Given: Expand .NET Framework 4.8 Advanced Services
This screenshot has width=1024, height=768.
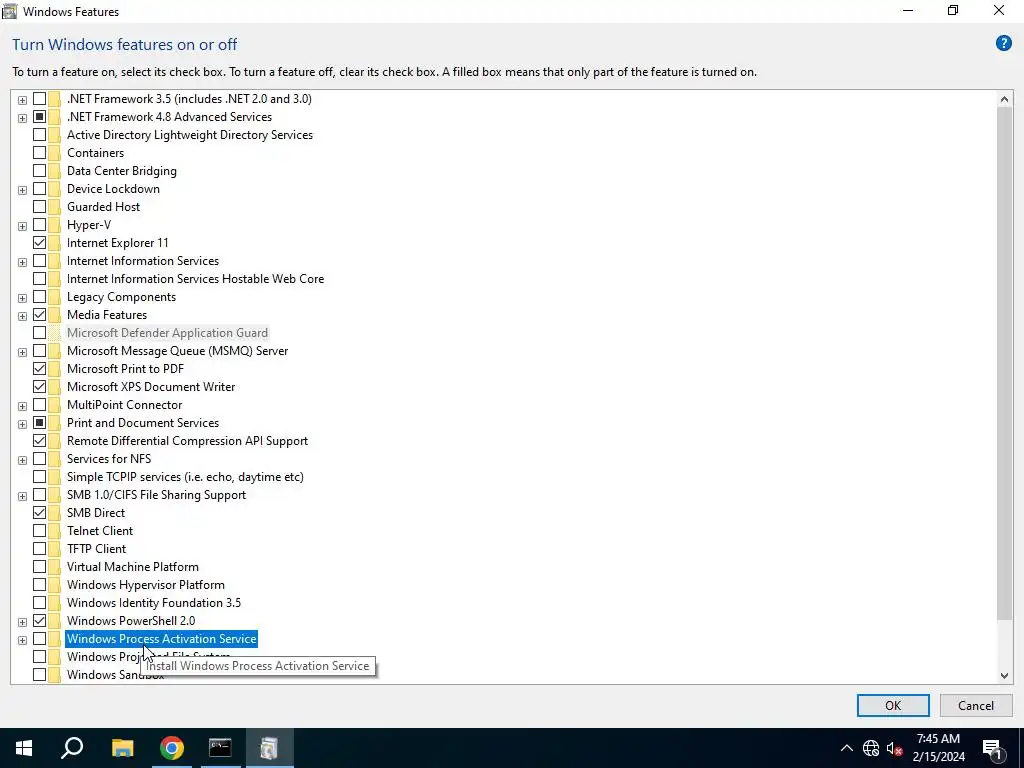Looking at the screenshot, I should point(22,118).
